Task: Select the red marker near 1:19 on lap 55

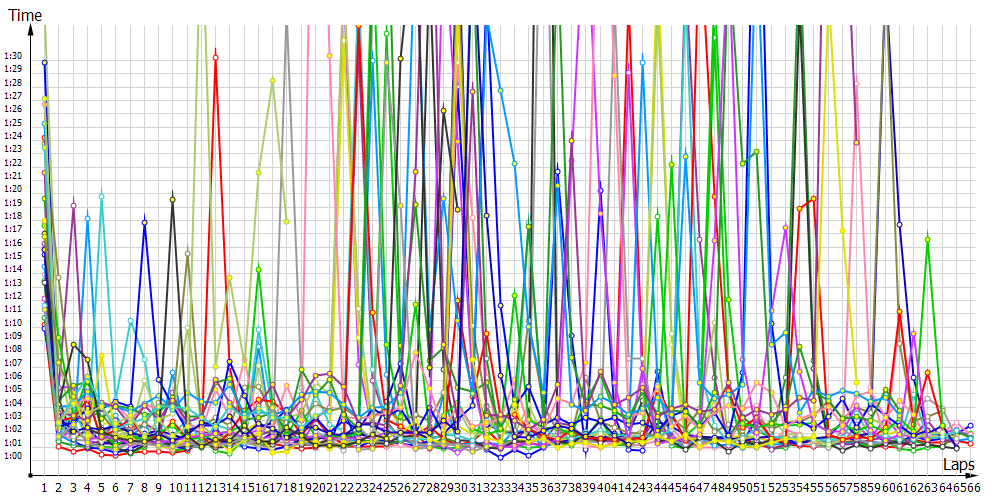Action: (x=814, y=199)
